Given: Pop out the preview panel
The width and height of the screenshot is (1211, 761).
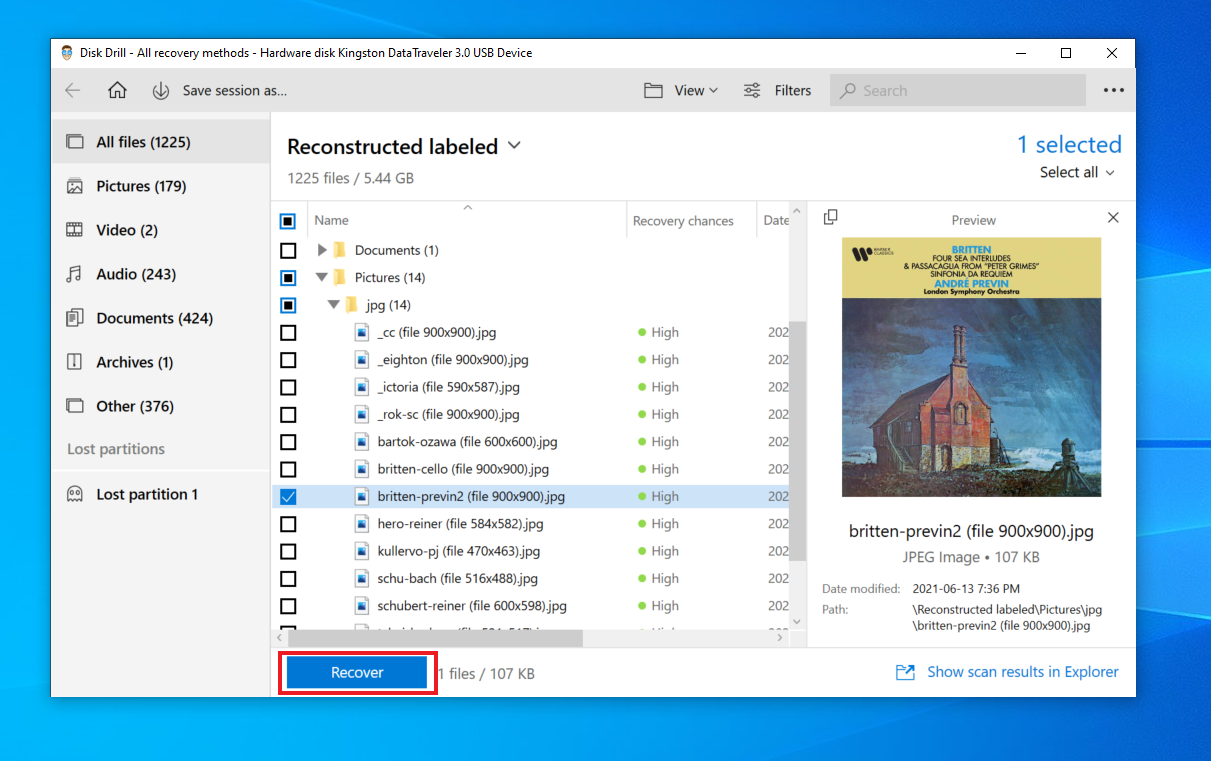Looking at the screenshot, I should pos(830,217).
